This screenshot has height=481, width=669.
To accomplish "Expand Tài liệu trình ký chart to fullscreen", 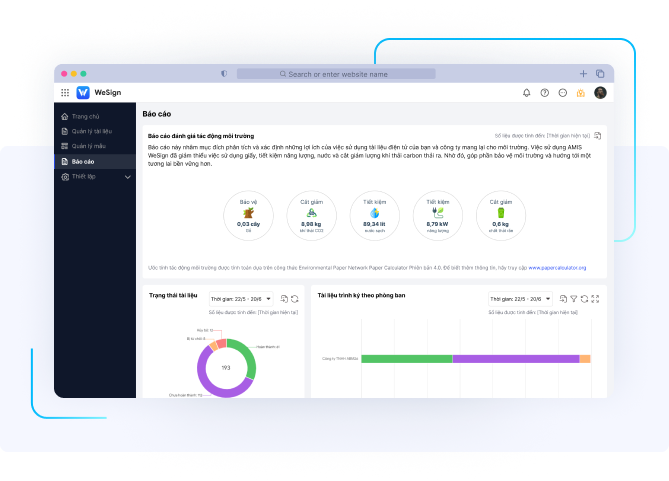I will (596, 299).
